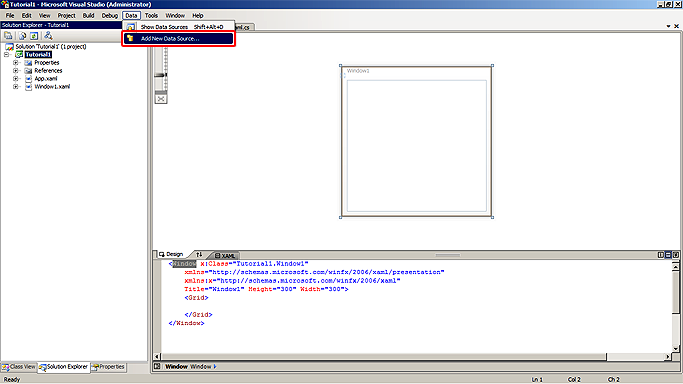Select References in Solution Explorer
Screen dimensions: 683x384
(48, 71)
